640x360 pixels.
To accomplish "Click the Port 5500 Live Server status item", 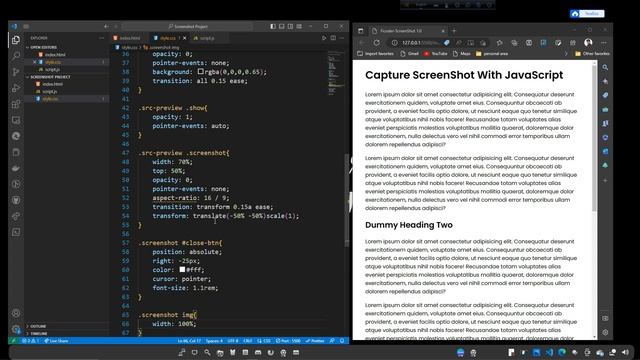I will (288, 341).
